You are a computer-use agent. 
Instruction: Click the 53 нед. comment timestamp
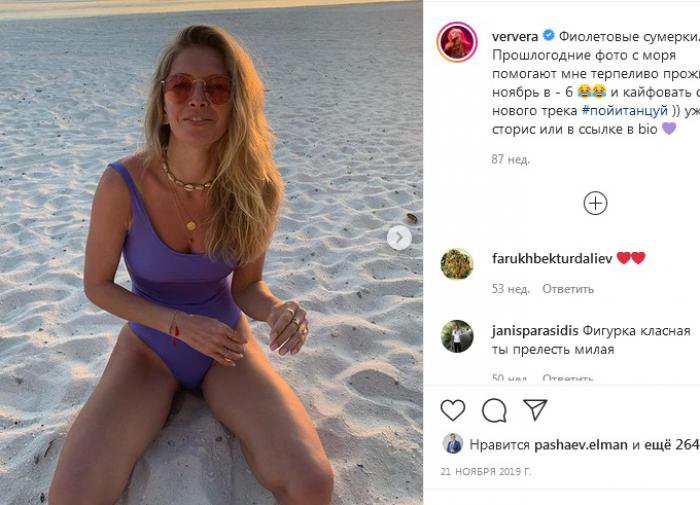[x=510, y=289]
